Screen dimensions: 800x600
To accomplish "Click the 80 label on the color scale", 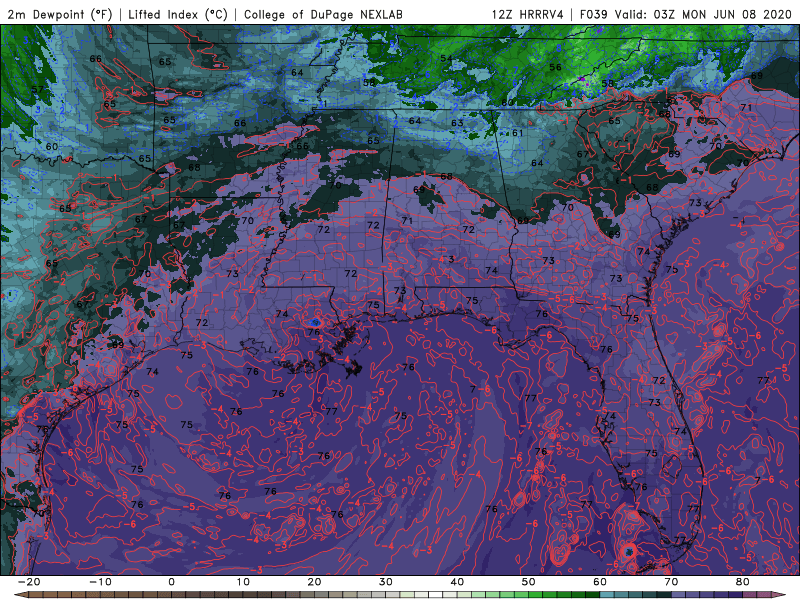I will tap(743, 582).
